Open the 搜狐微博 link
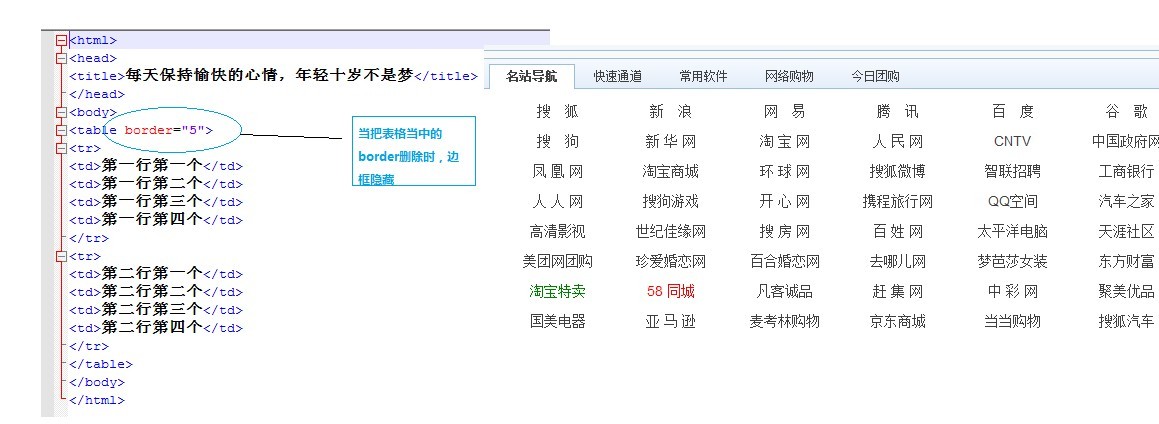 tap(897, 171)
